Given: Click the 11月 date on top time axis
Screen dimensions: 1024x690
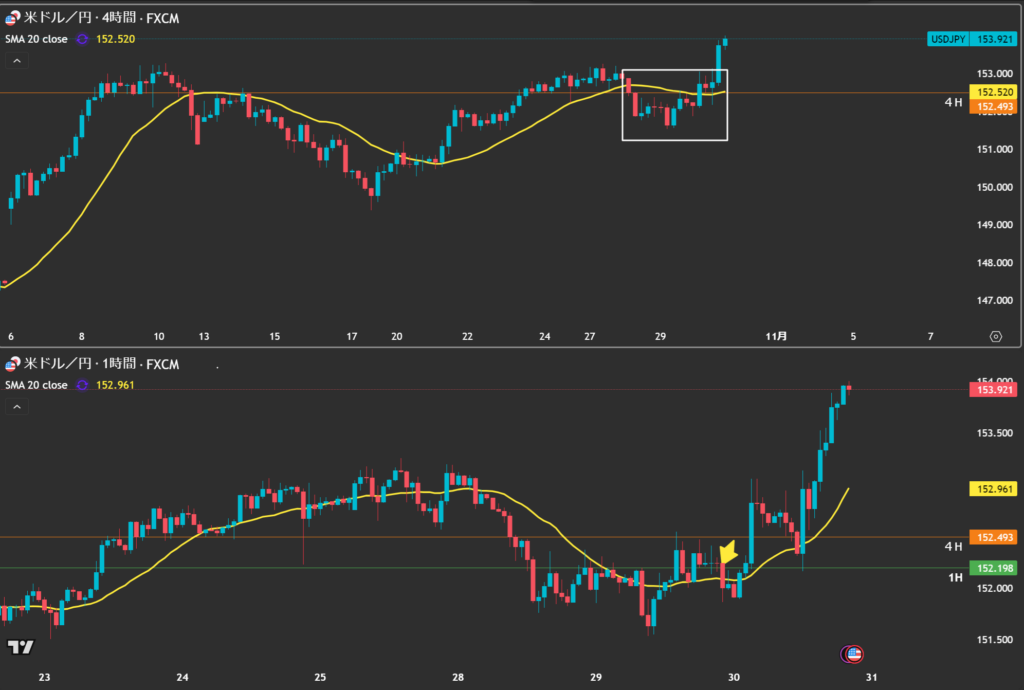Looking at the screenshot, I should tap(783, 336).
